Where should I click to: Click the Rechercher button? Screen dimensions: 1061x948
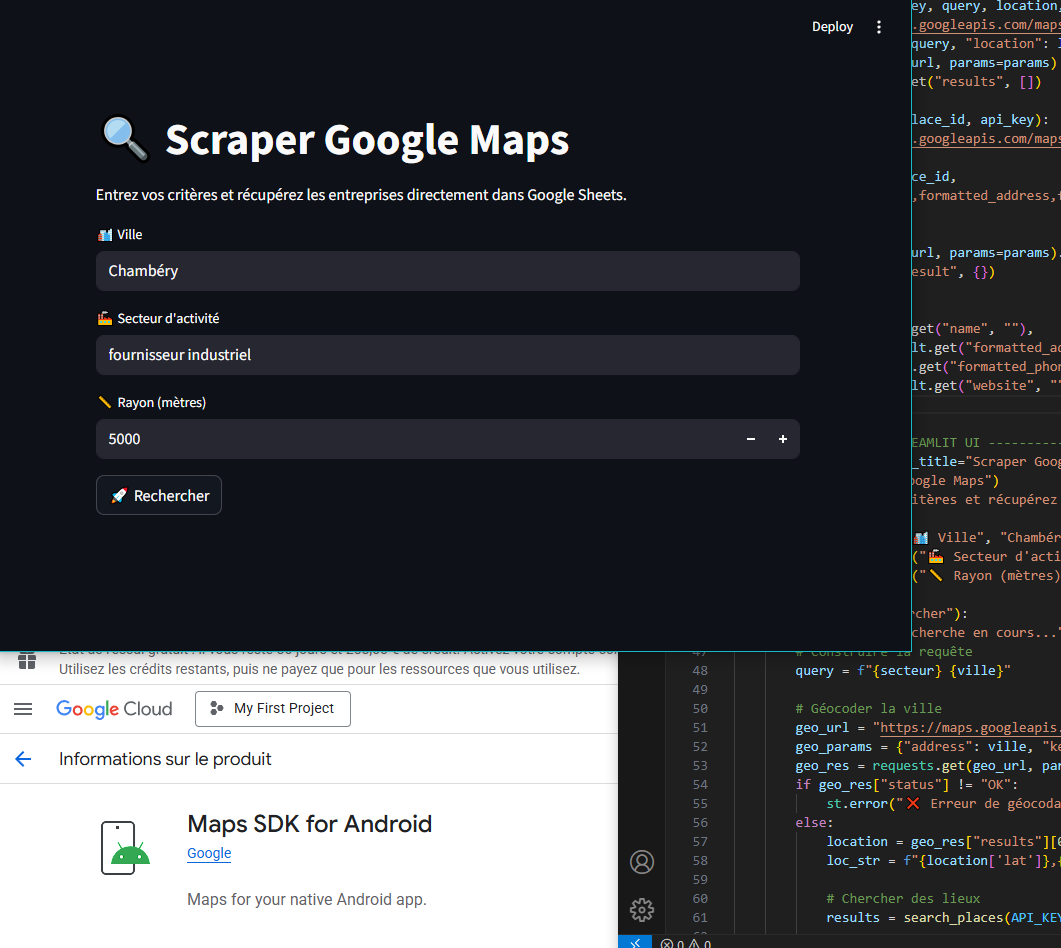coord(158,495)
